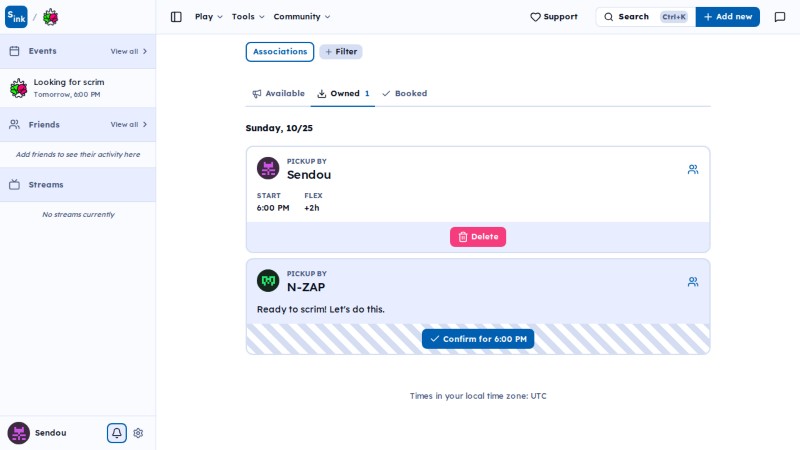The image size is (800, 450).
Task: Click the Sendou username in sidebar
Action: [x=51, y=433]
